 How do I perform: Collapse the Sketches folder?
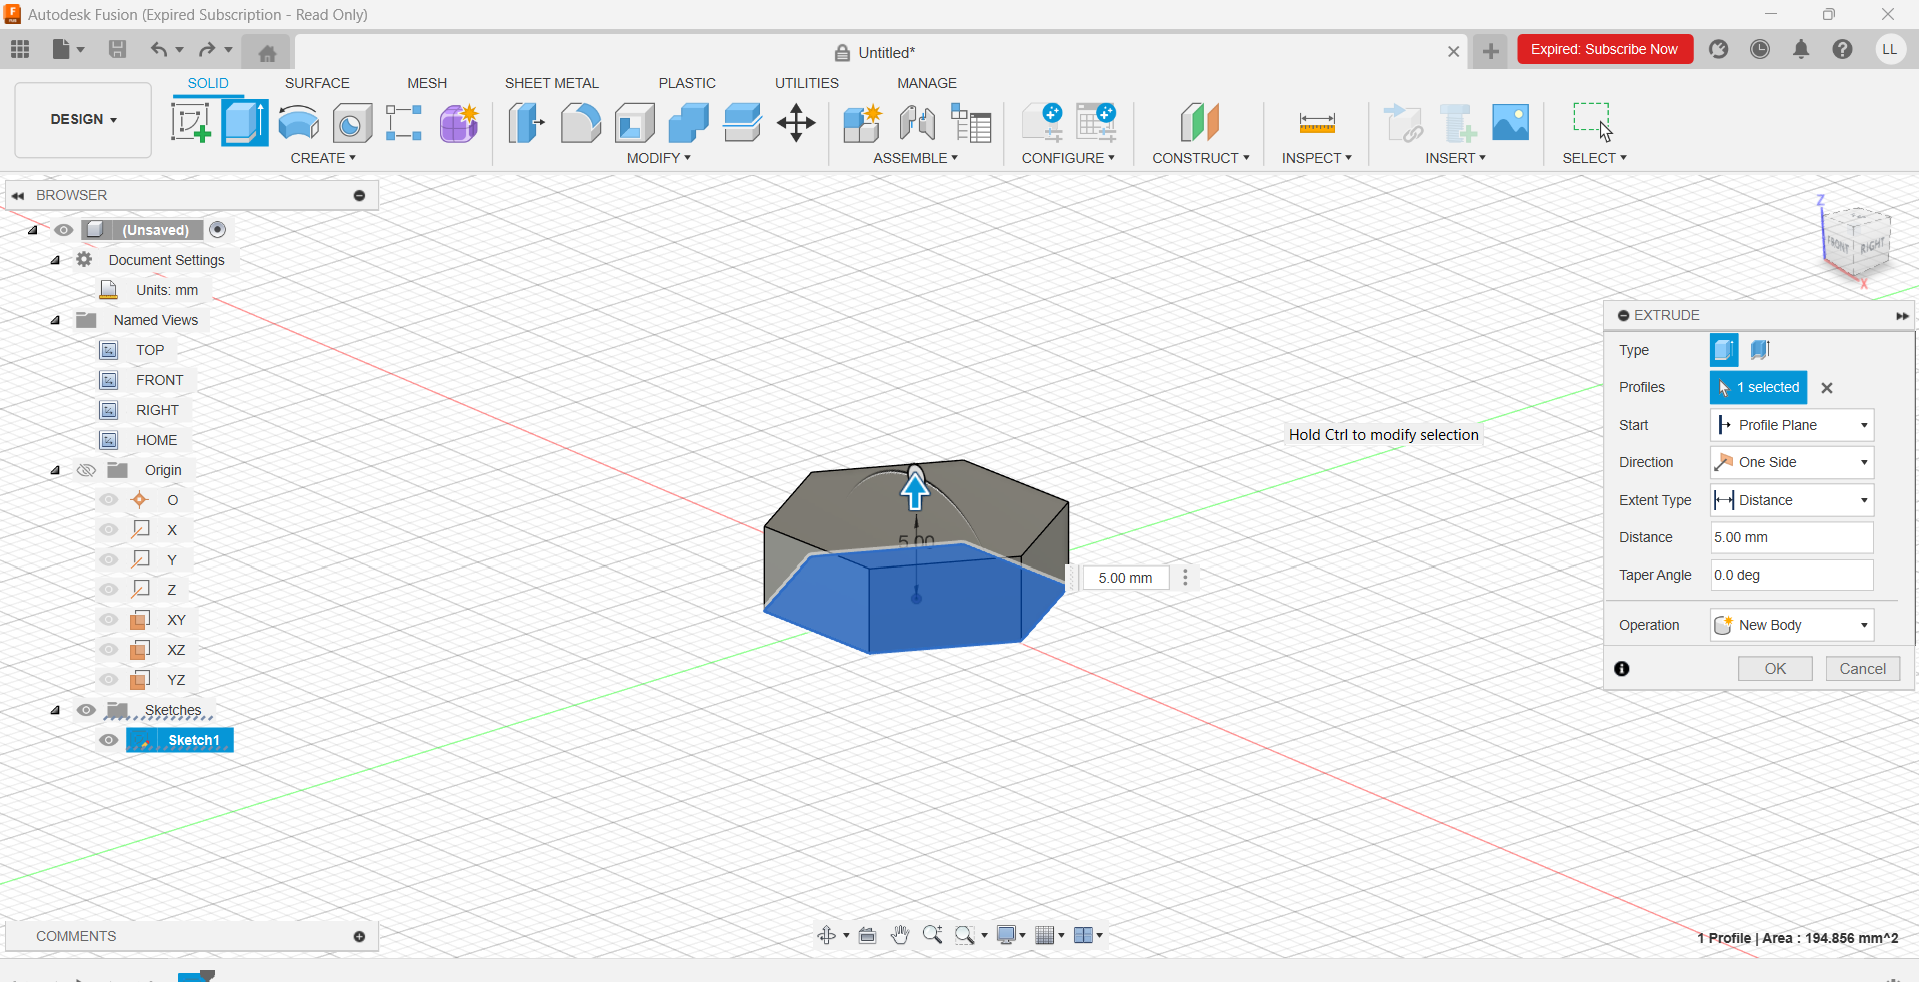[55, 710]
